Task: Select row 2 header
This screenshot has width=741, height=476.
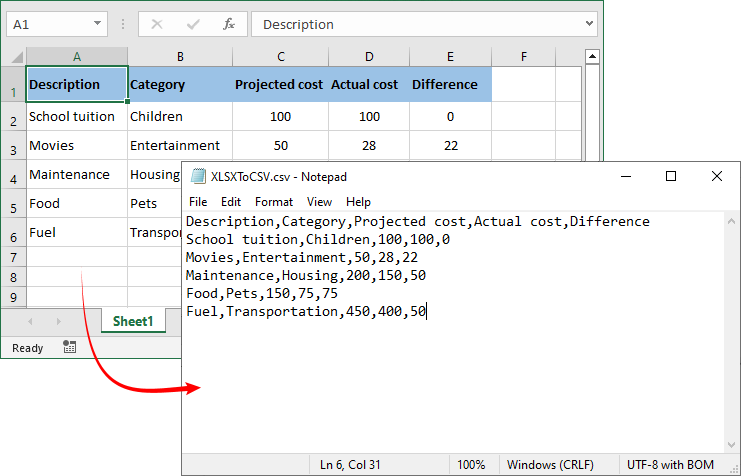Action: (13, 116)
